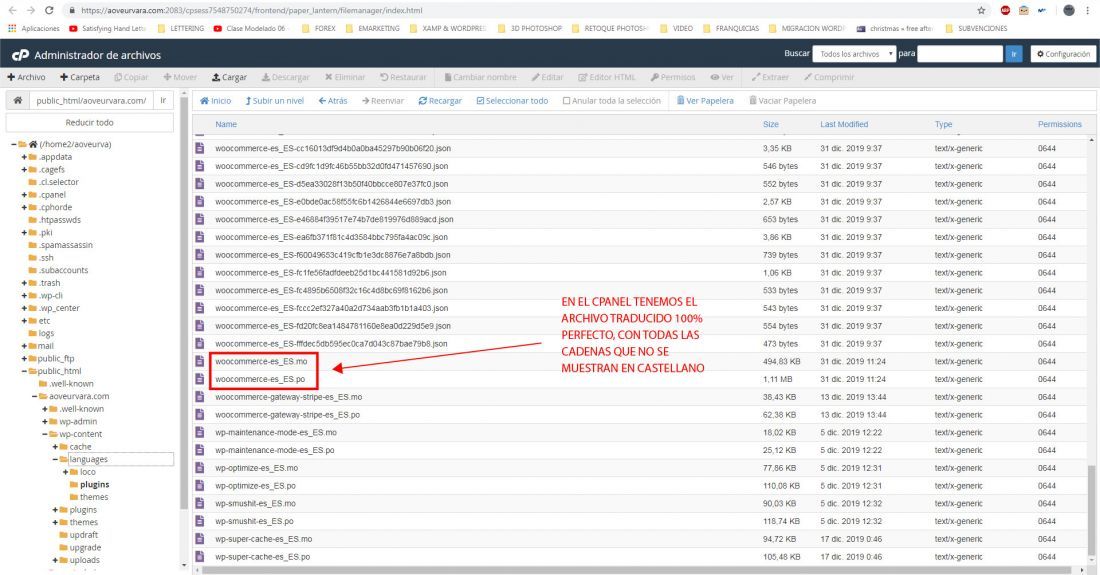Viewport: 1100px width, 575px height.
Task: Create new folder with Carpeta button
Action: 80,77
